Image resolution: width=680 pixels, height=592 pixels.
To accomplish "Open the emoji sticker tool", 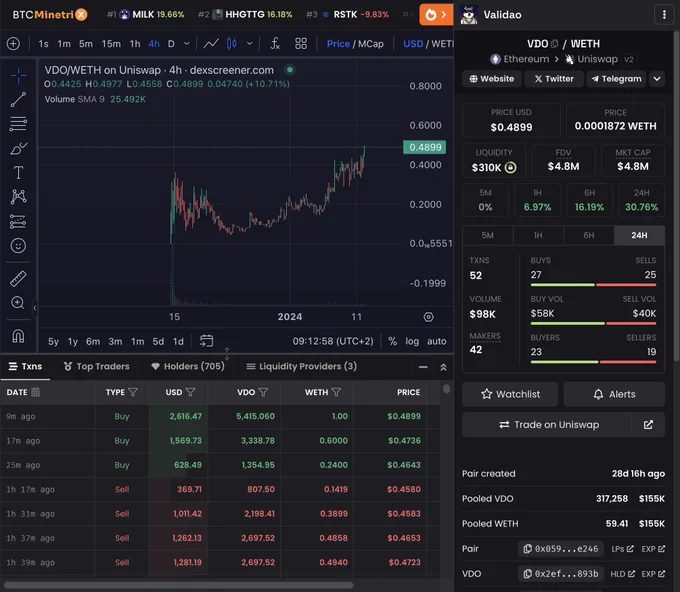I will point(18,246).
